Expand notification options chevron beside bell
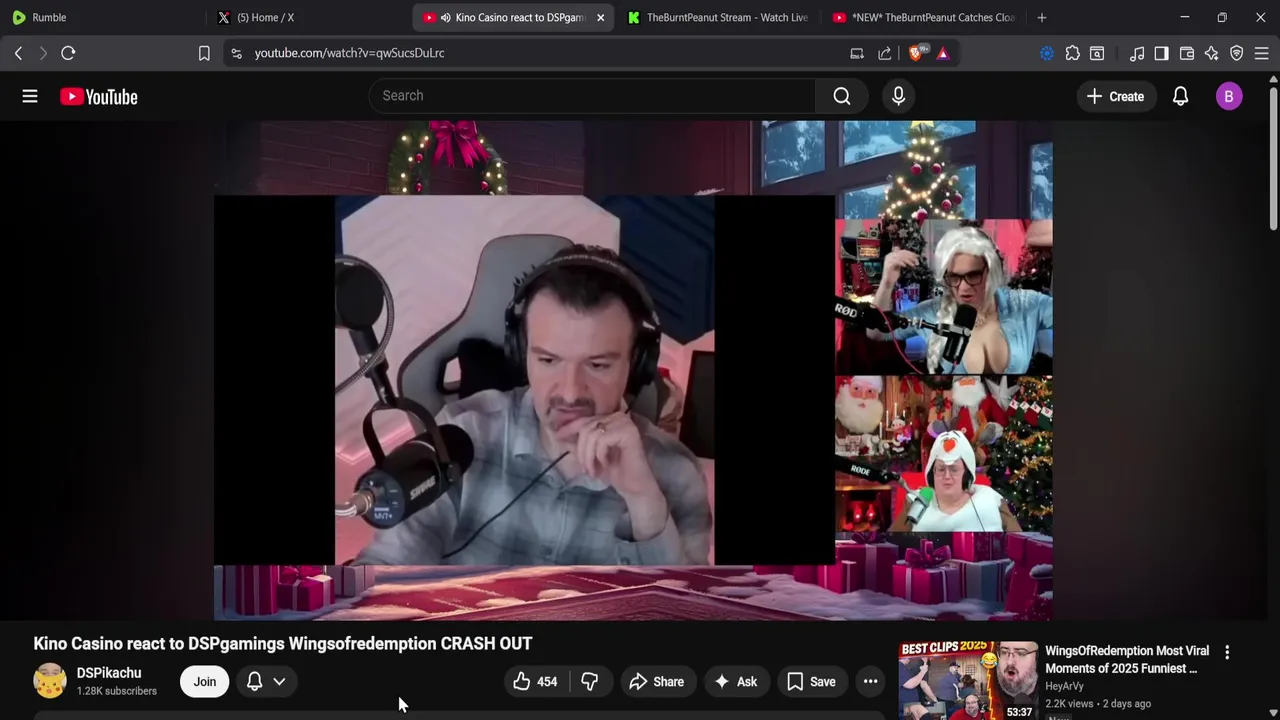 click(x=279, y=682)
